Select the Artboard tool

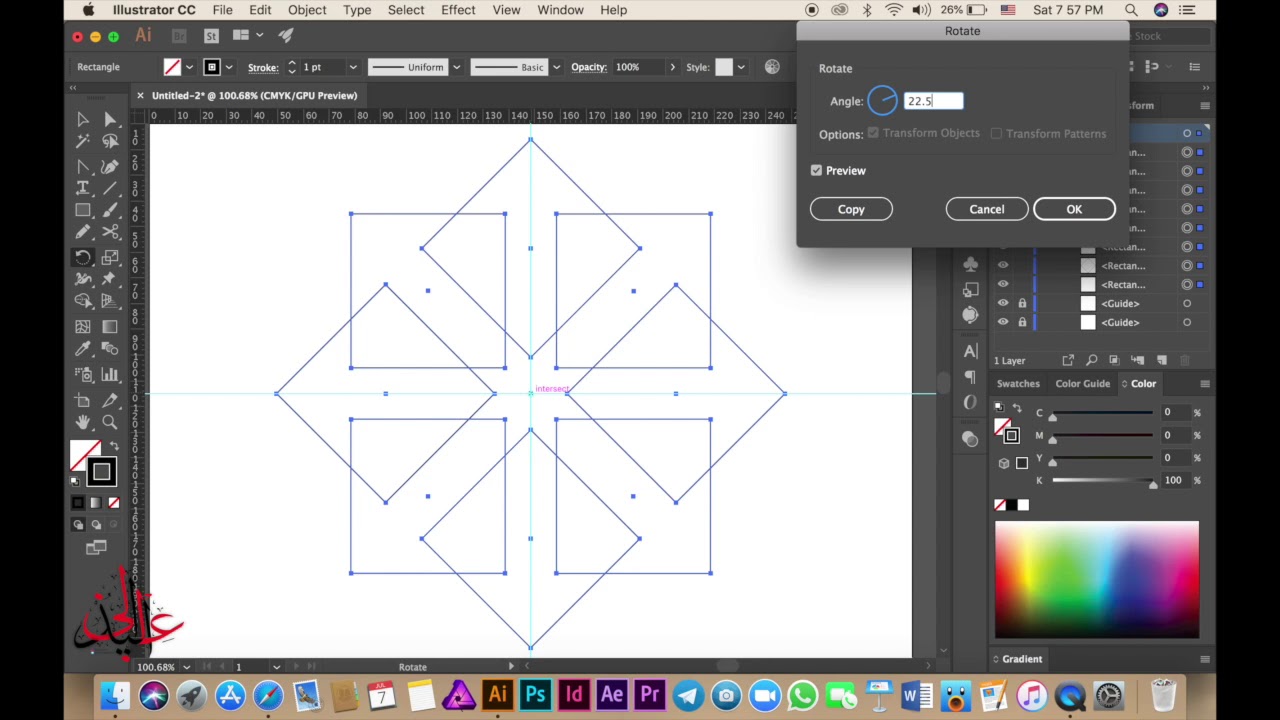point(83,400)
